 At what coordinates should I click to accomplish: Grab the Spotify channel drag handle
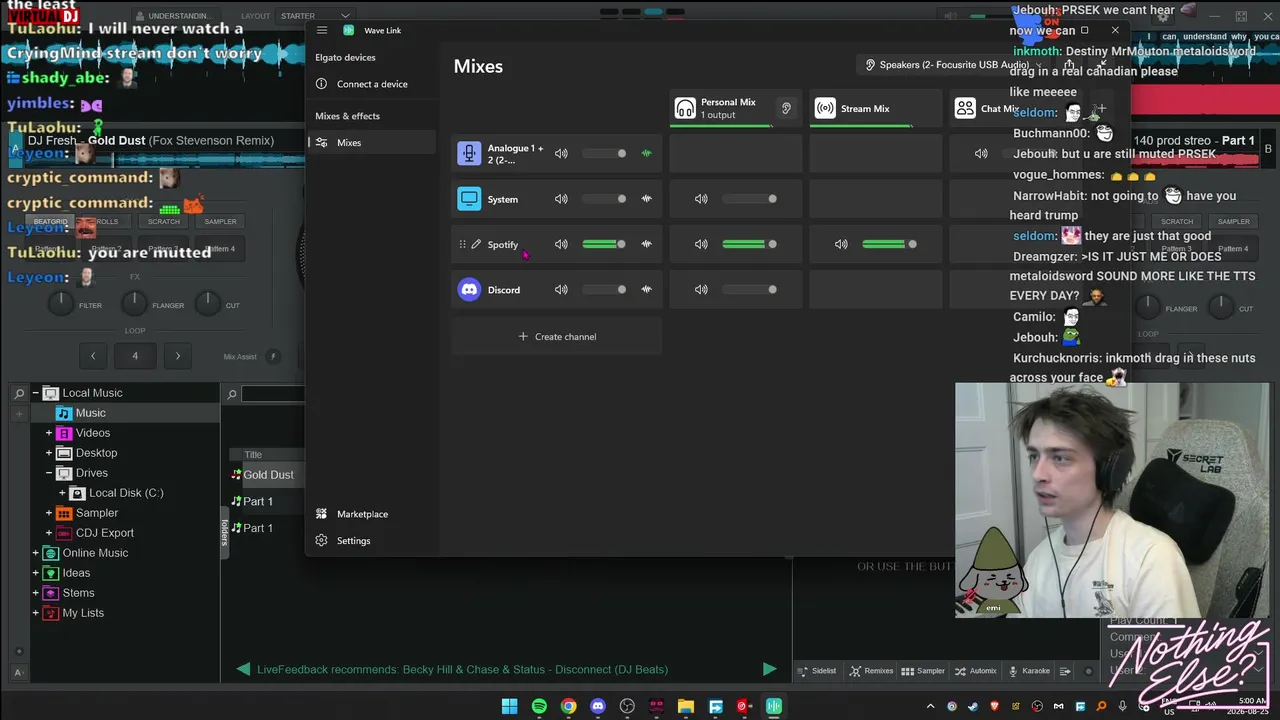(x=462, y=244)
